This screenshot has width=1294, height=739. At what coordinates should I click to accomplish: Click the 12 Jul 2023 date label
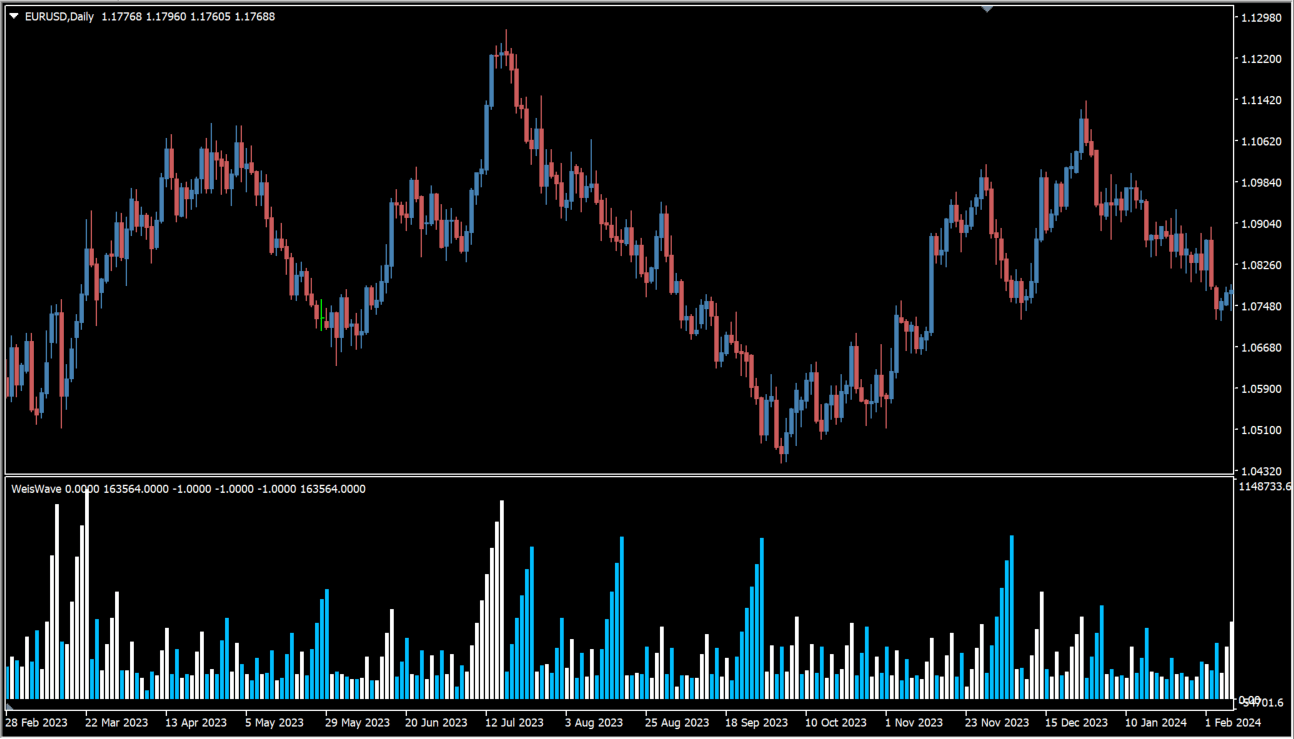[515, 722]
